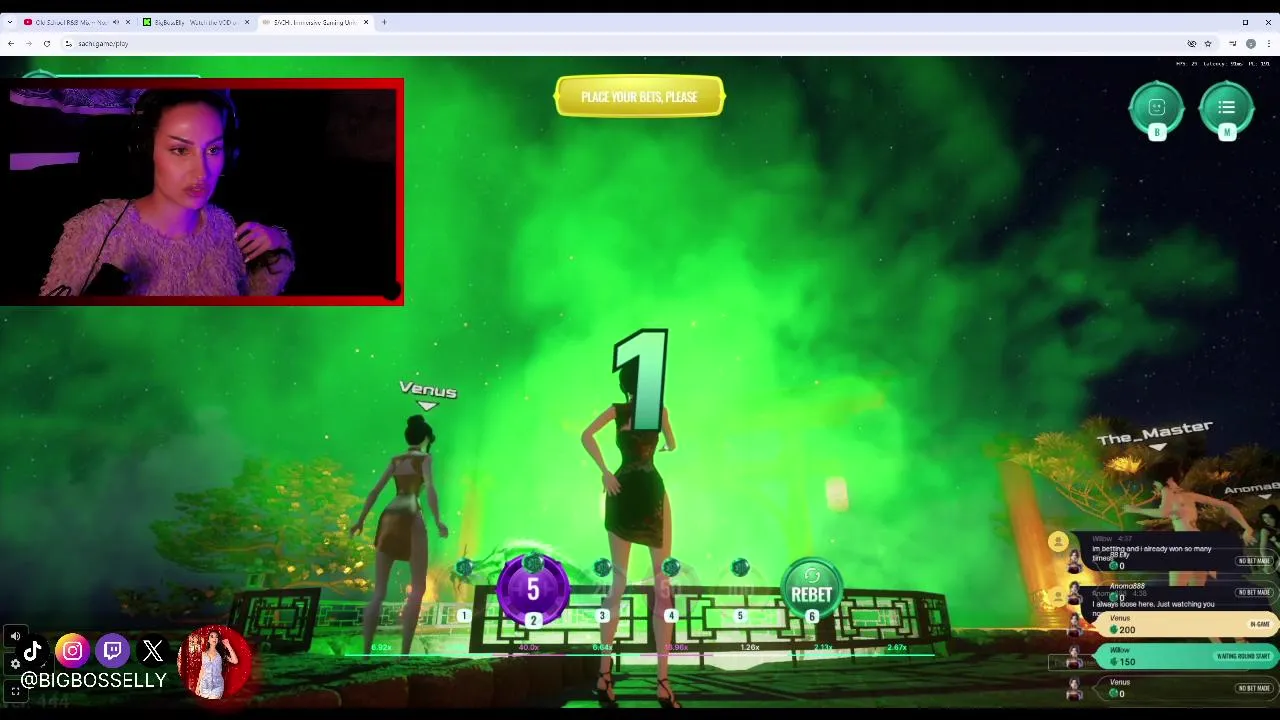This screenshot has height=720, width=1280.
Task: Open game settings gear icon
Action: [15, 664]
